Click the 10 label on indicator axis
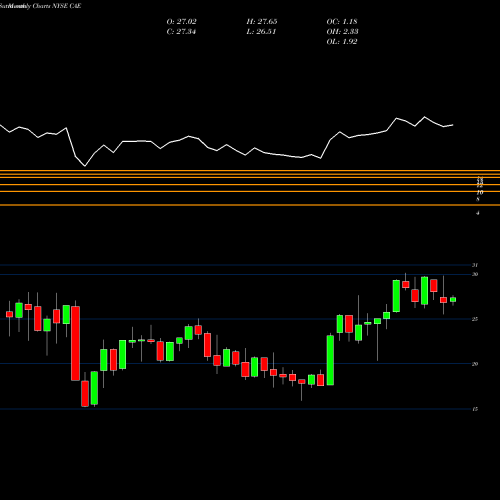 pos(480,192)
